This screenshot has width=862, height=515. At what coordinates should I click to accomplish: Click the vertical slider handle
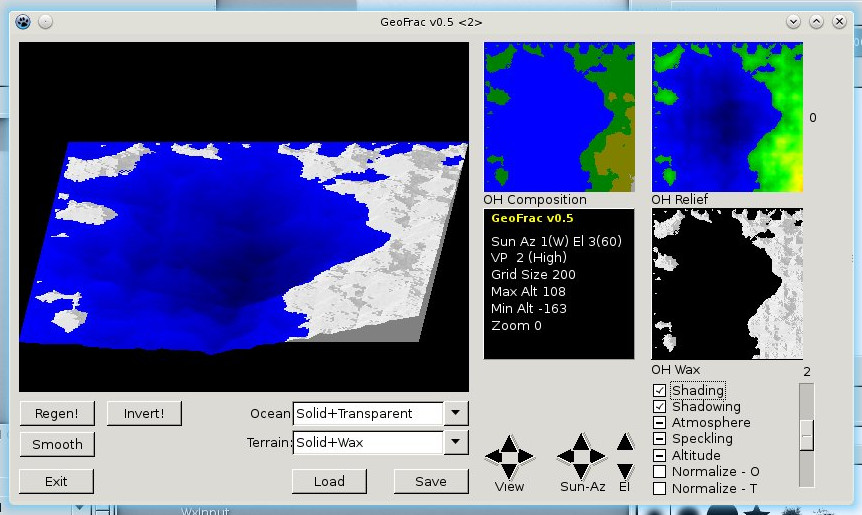pyautogui.click(x=806, y=434)
